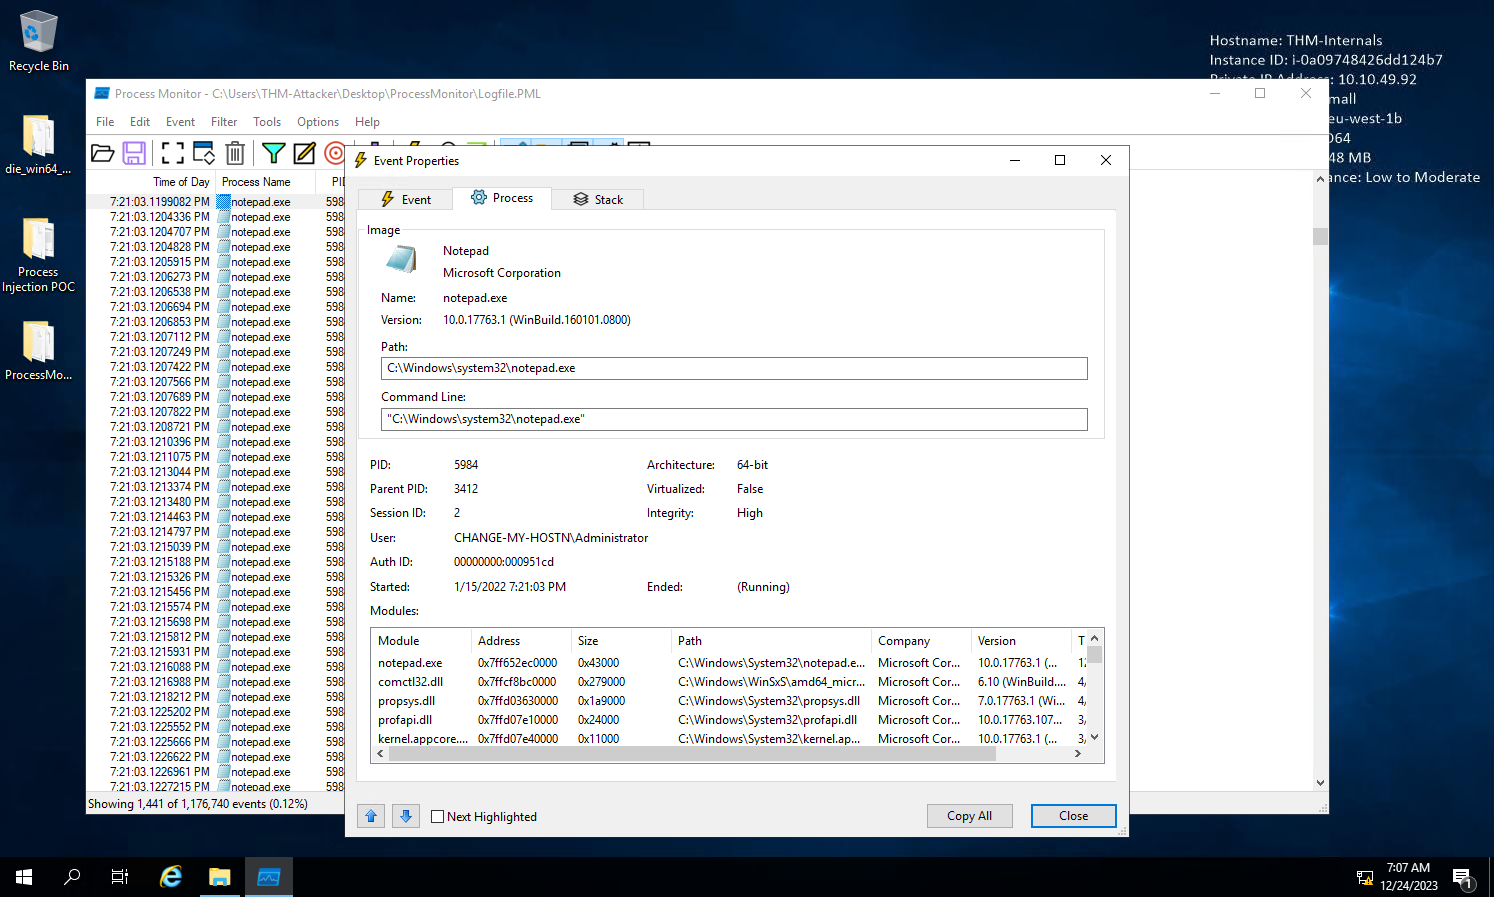The width and height of the screenshot is (1494, 897).
Task: Open the Highlight pencil toolbar icon
Action: [304, 153]
